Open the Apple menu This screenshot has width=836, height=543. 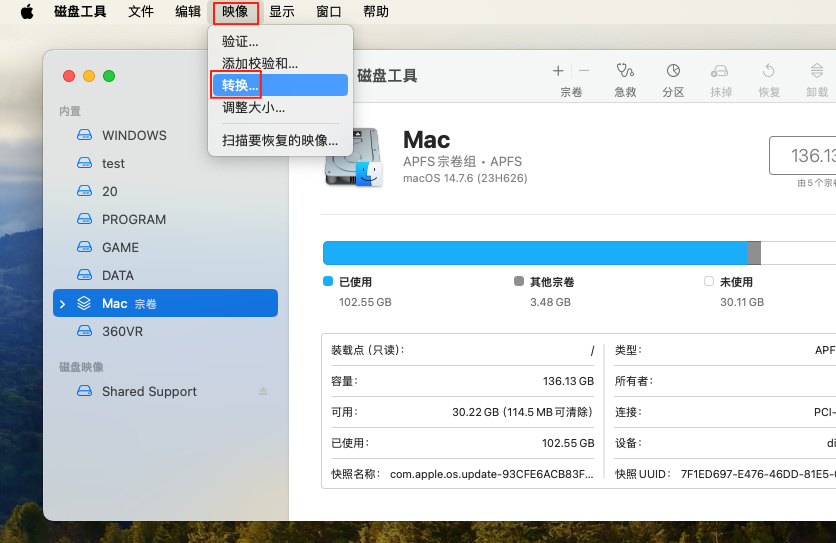27,12
